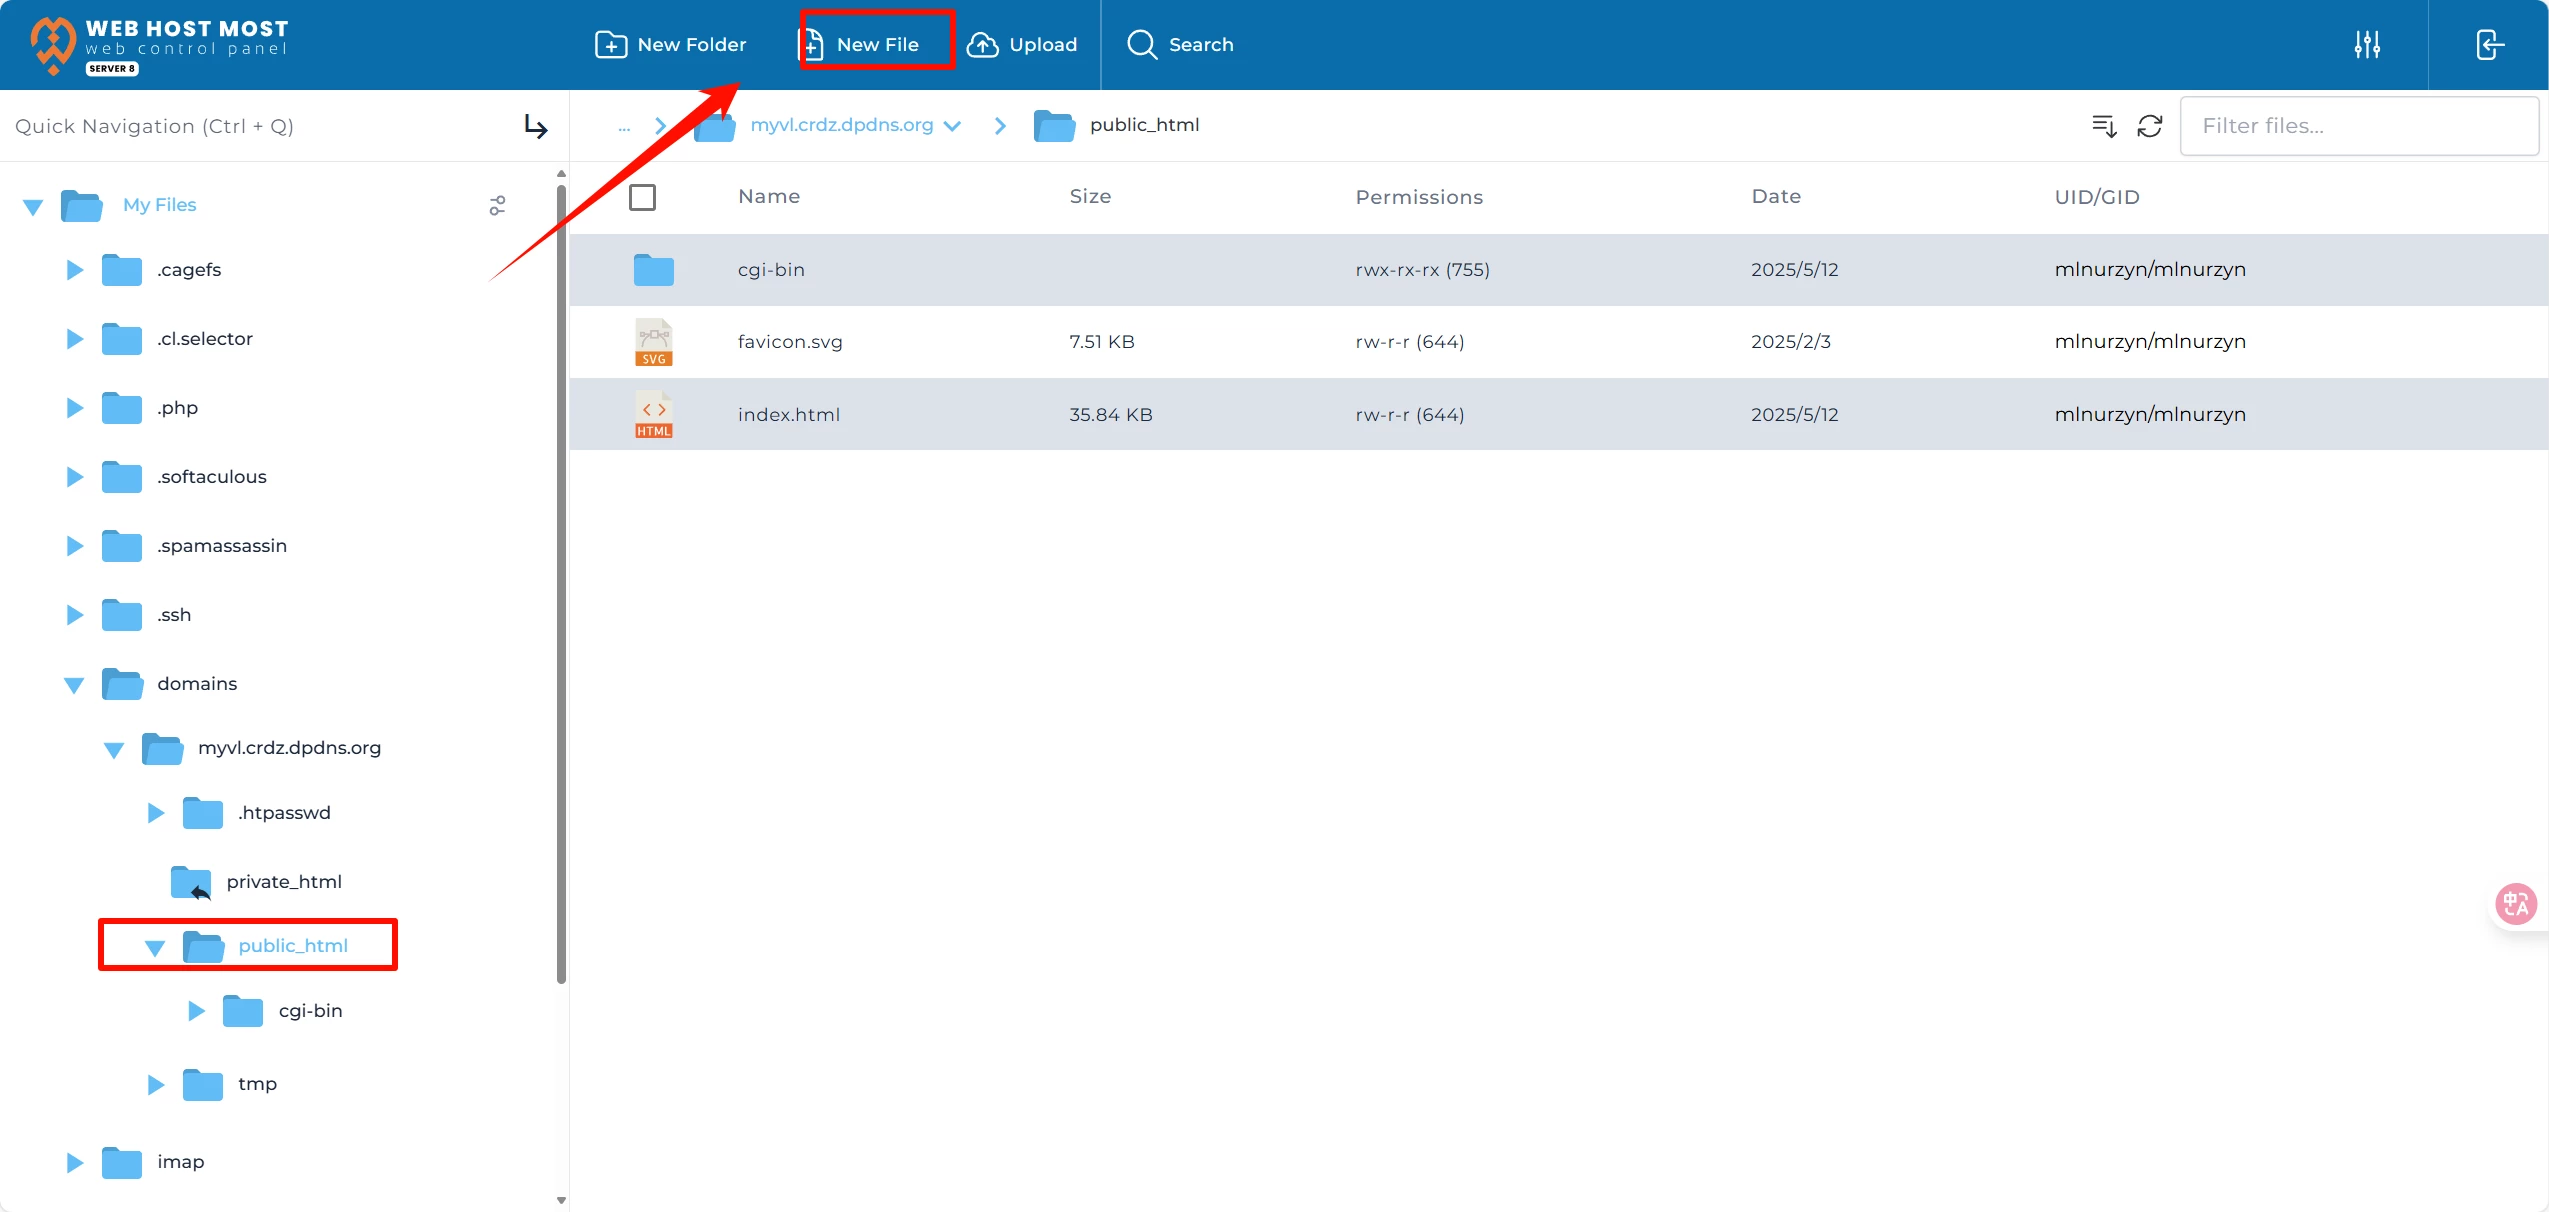
Task: Click the quick navigation go arrow icon
Action: tap(536, 126)
